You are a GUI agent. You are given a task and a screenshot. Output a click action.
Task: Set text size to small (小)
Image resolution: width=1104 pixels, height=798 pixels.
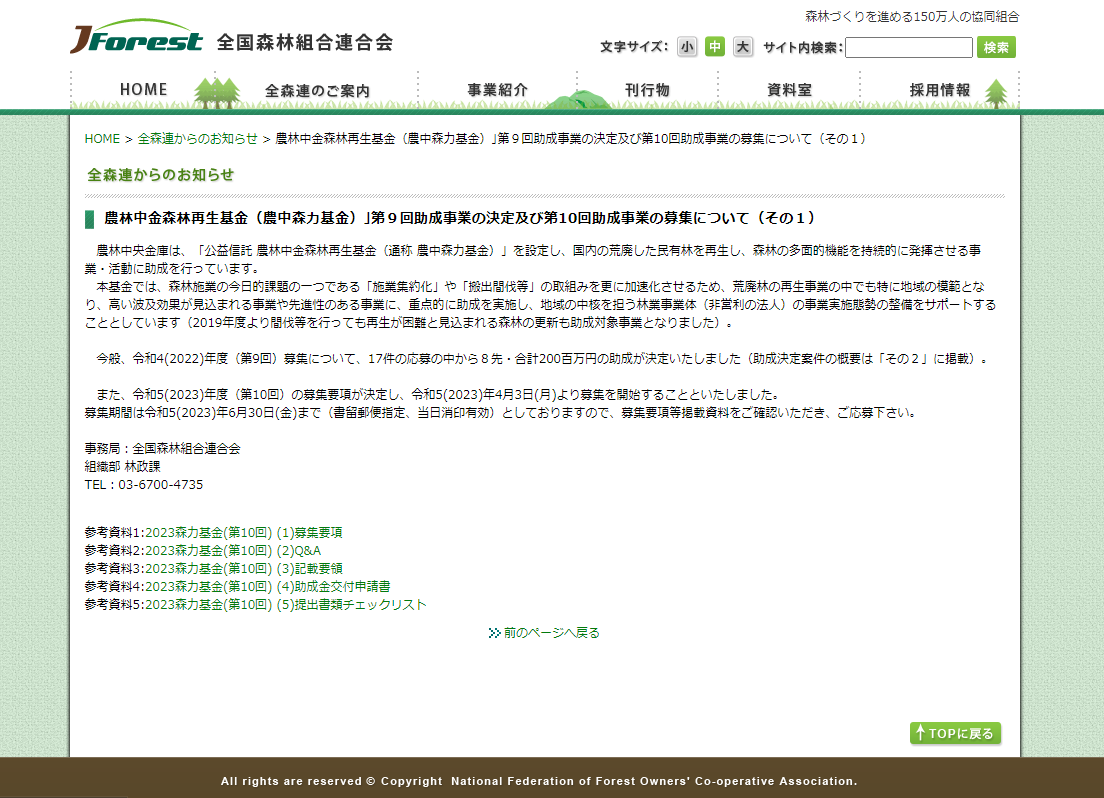[x=687, y=47]
